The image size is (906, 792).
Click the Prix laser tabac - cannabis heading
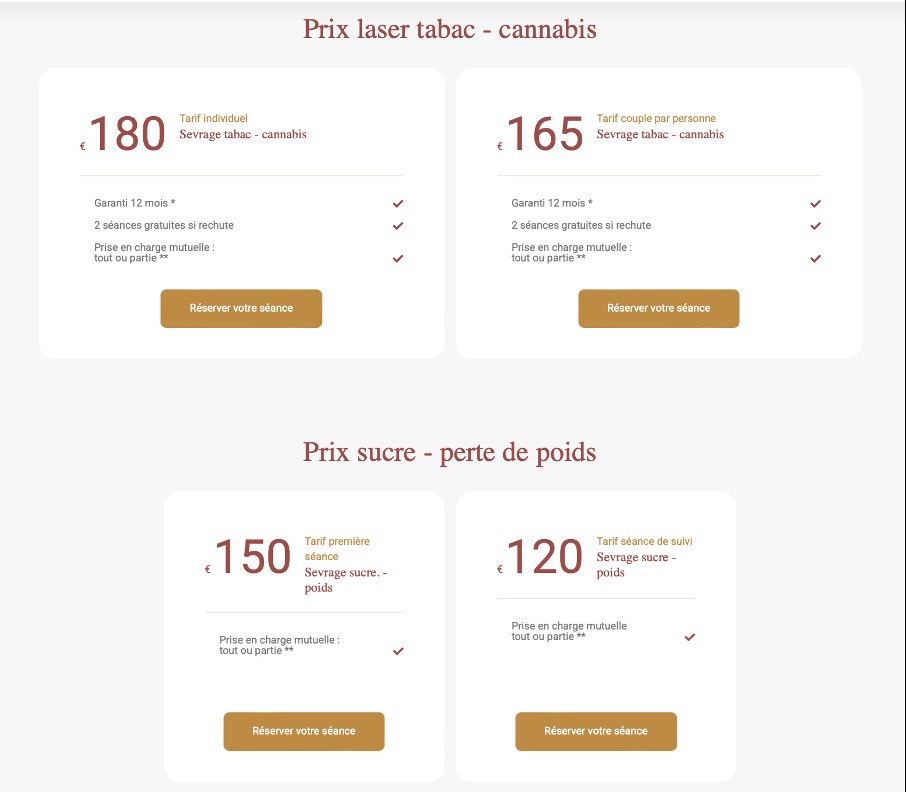click(x=450, y=30)
